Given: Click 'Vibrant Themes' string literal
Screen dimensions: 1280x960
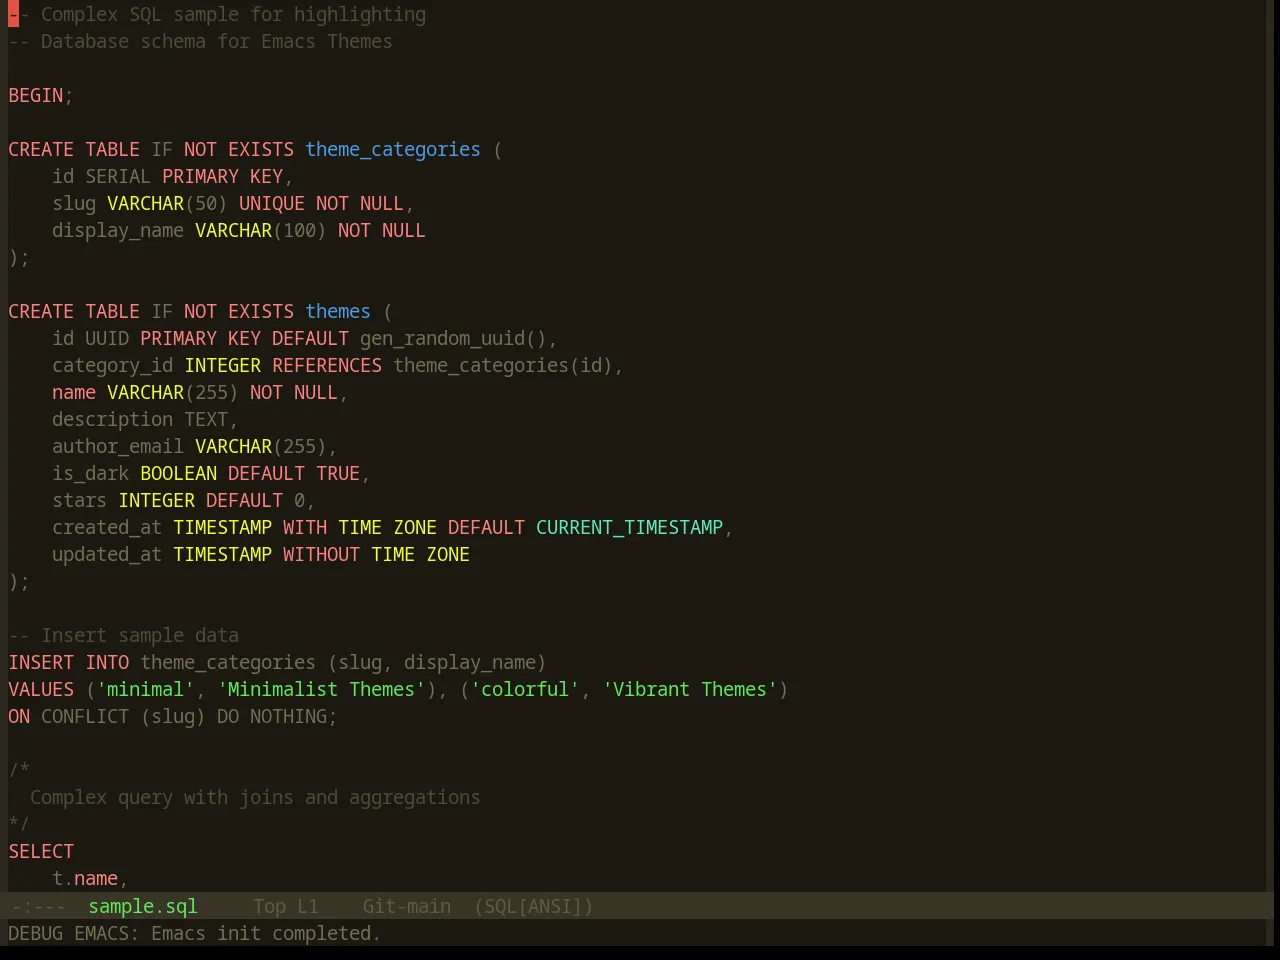Looking at the screenshot, I should [x=690, y=689].
